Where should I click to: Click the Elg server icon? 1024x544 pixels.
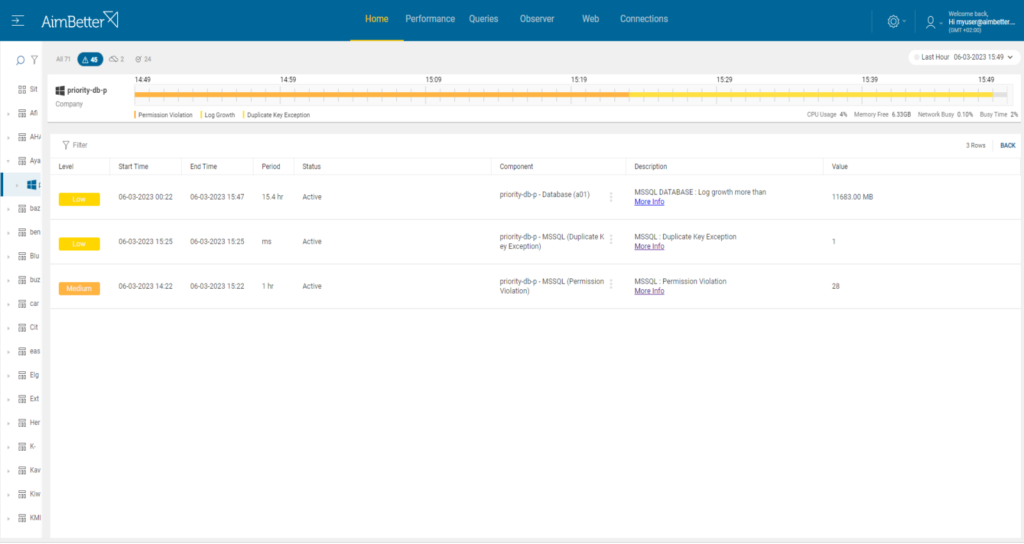tap(22, 376)
